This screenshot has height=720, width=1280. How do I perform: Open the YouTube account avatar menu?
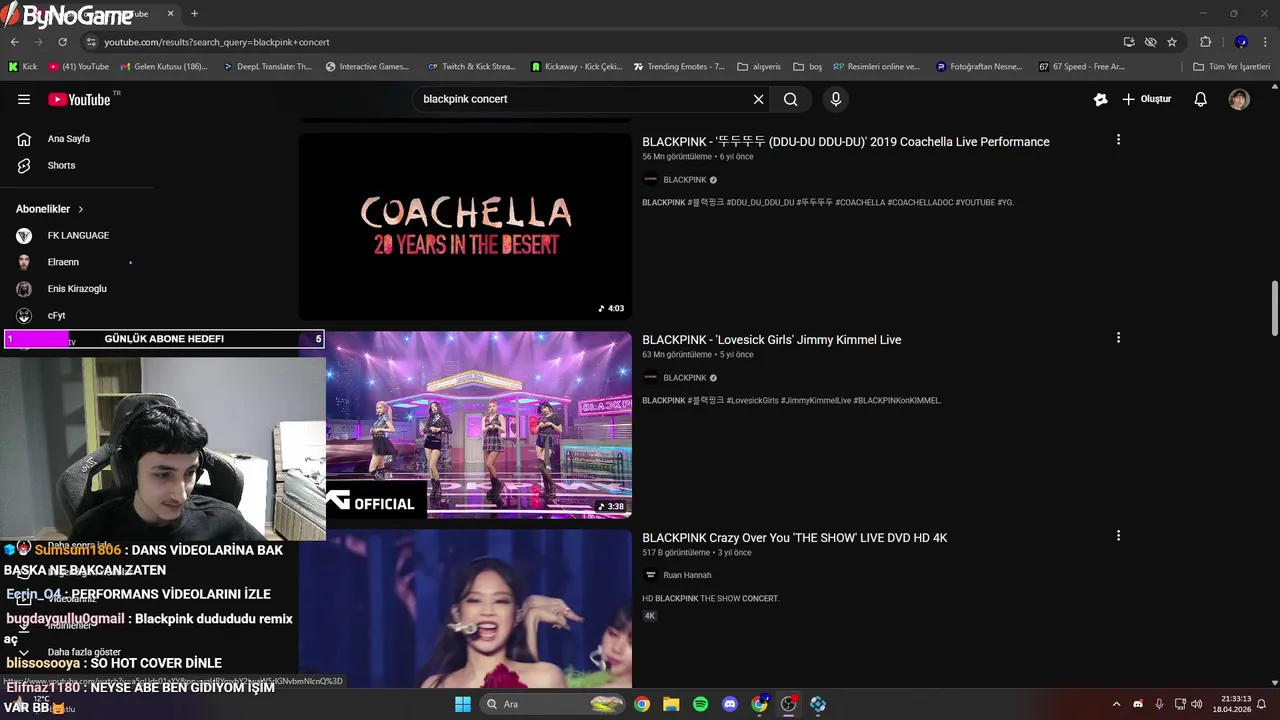point(1239,99)
